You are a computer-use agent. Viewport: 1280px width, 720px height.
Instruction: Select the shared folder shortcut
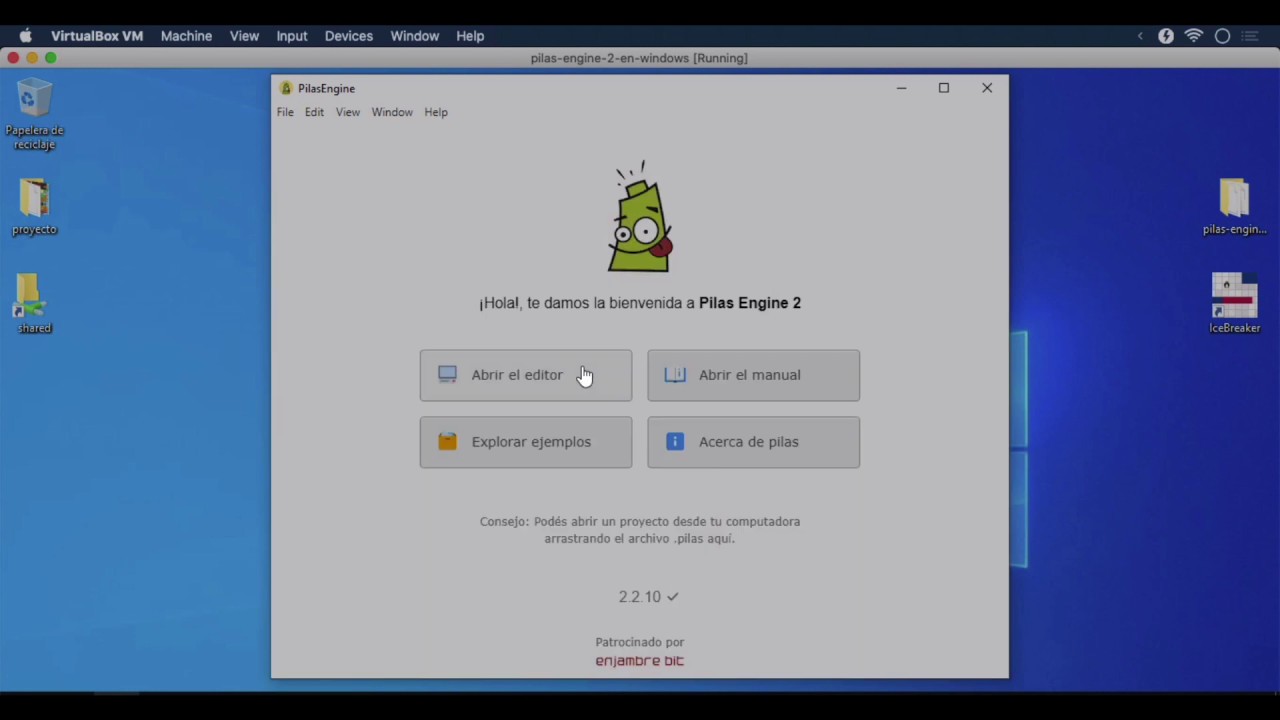(34, 304)
